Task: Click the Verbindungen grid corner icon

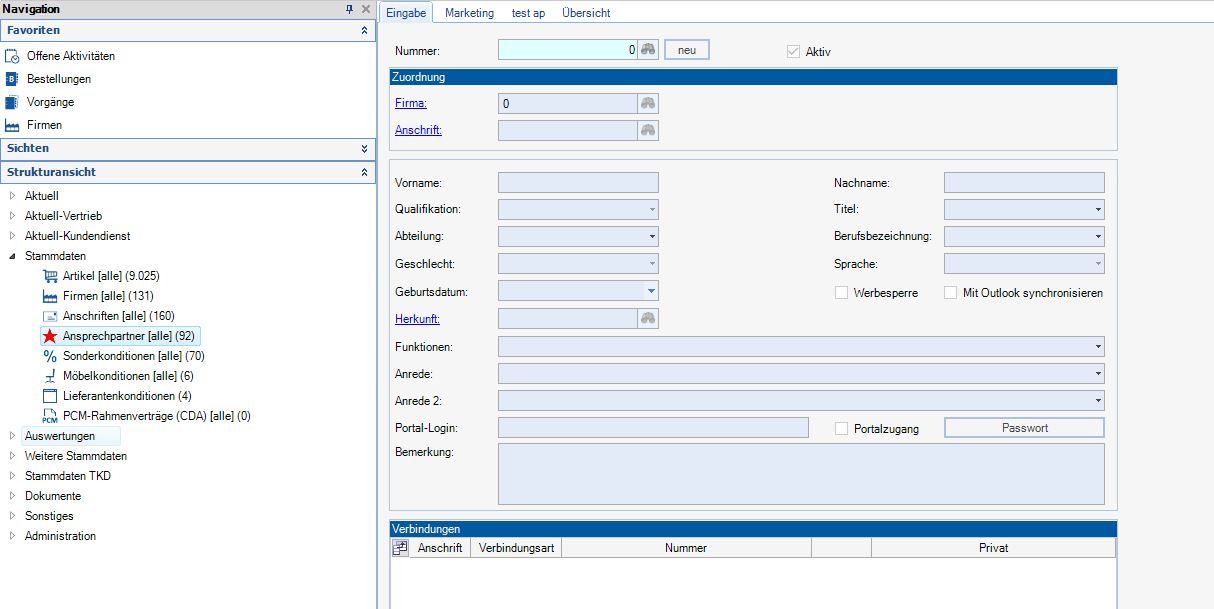Action: click(x=400, y=548)
